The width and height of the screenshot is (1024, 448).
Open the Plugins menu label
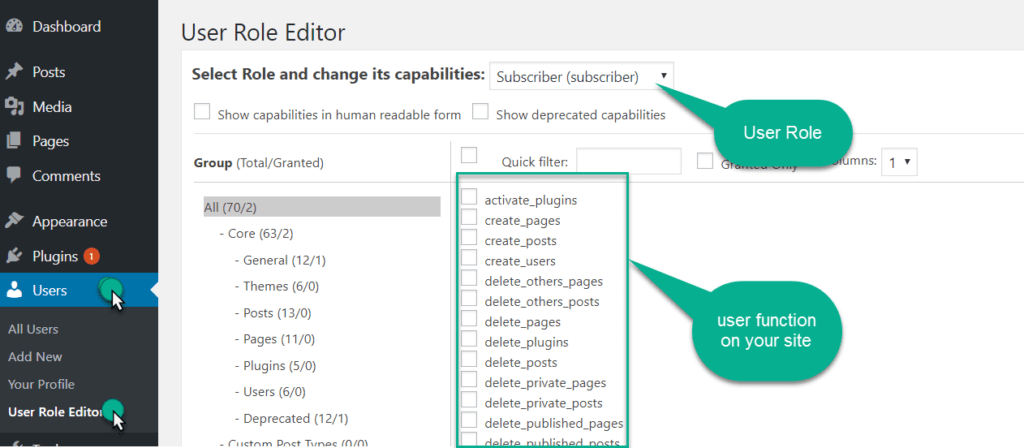click(55, 256)
